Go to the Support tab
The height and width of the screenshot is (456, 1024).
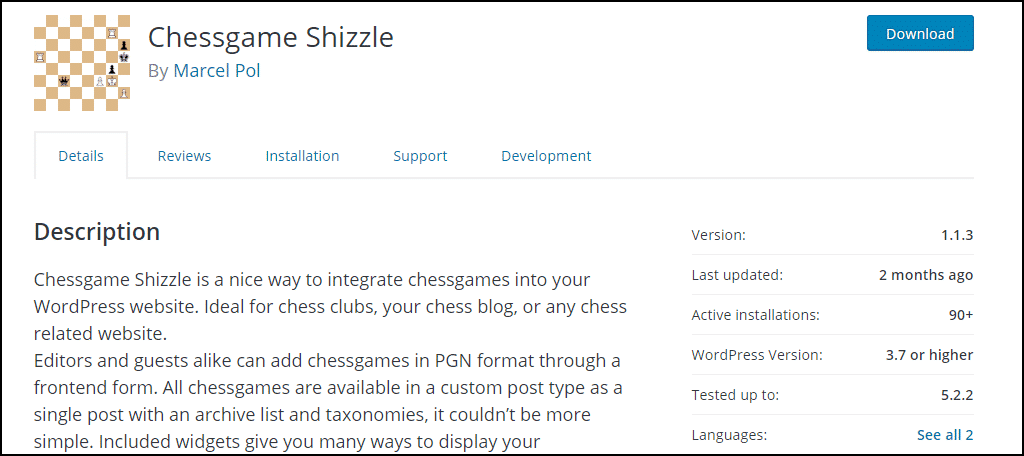pos(420,156)
